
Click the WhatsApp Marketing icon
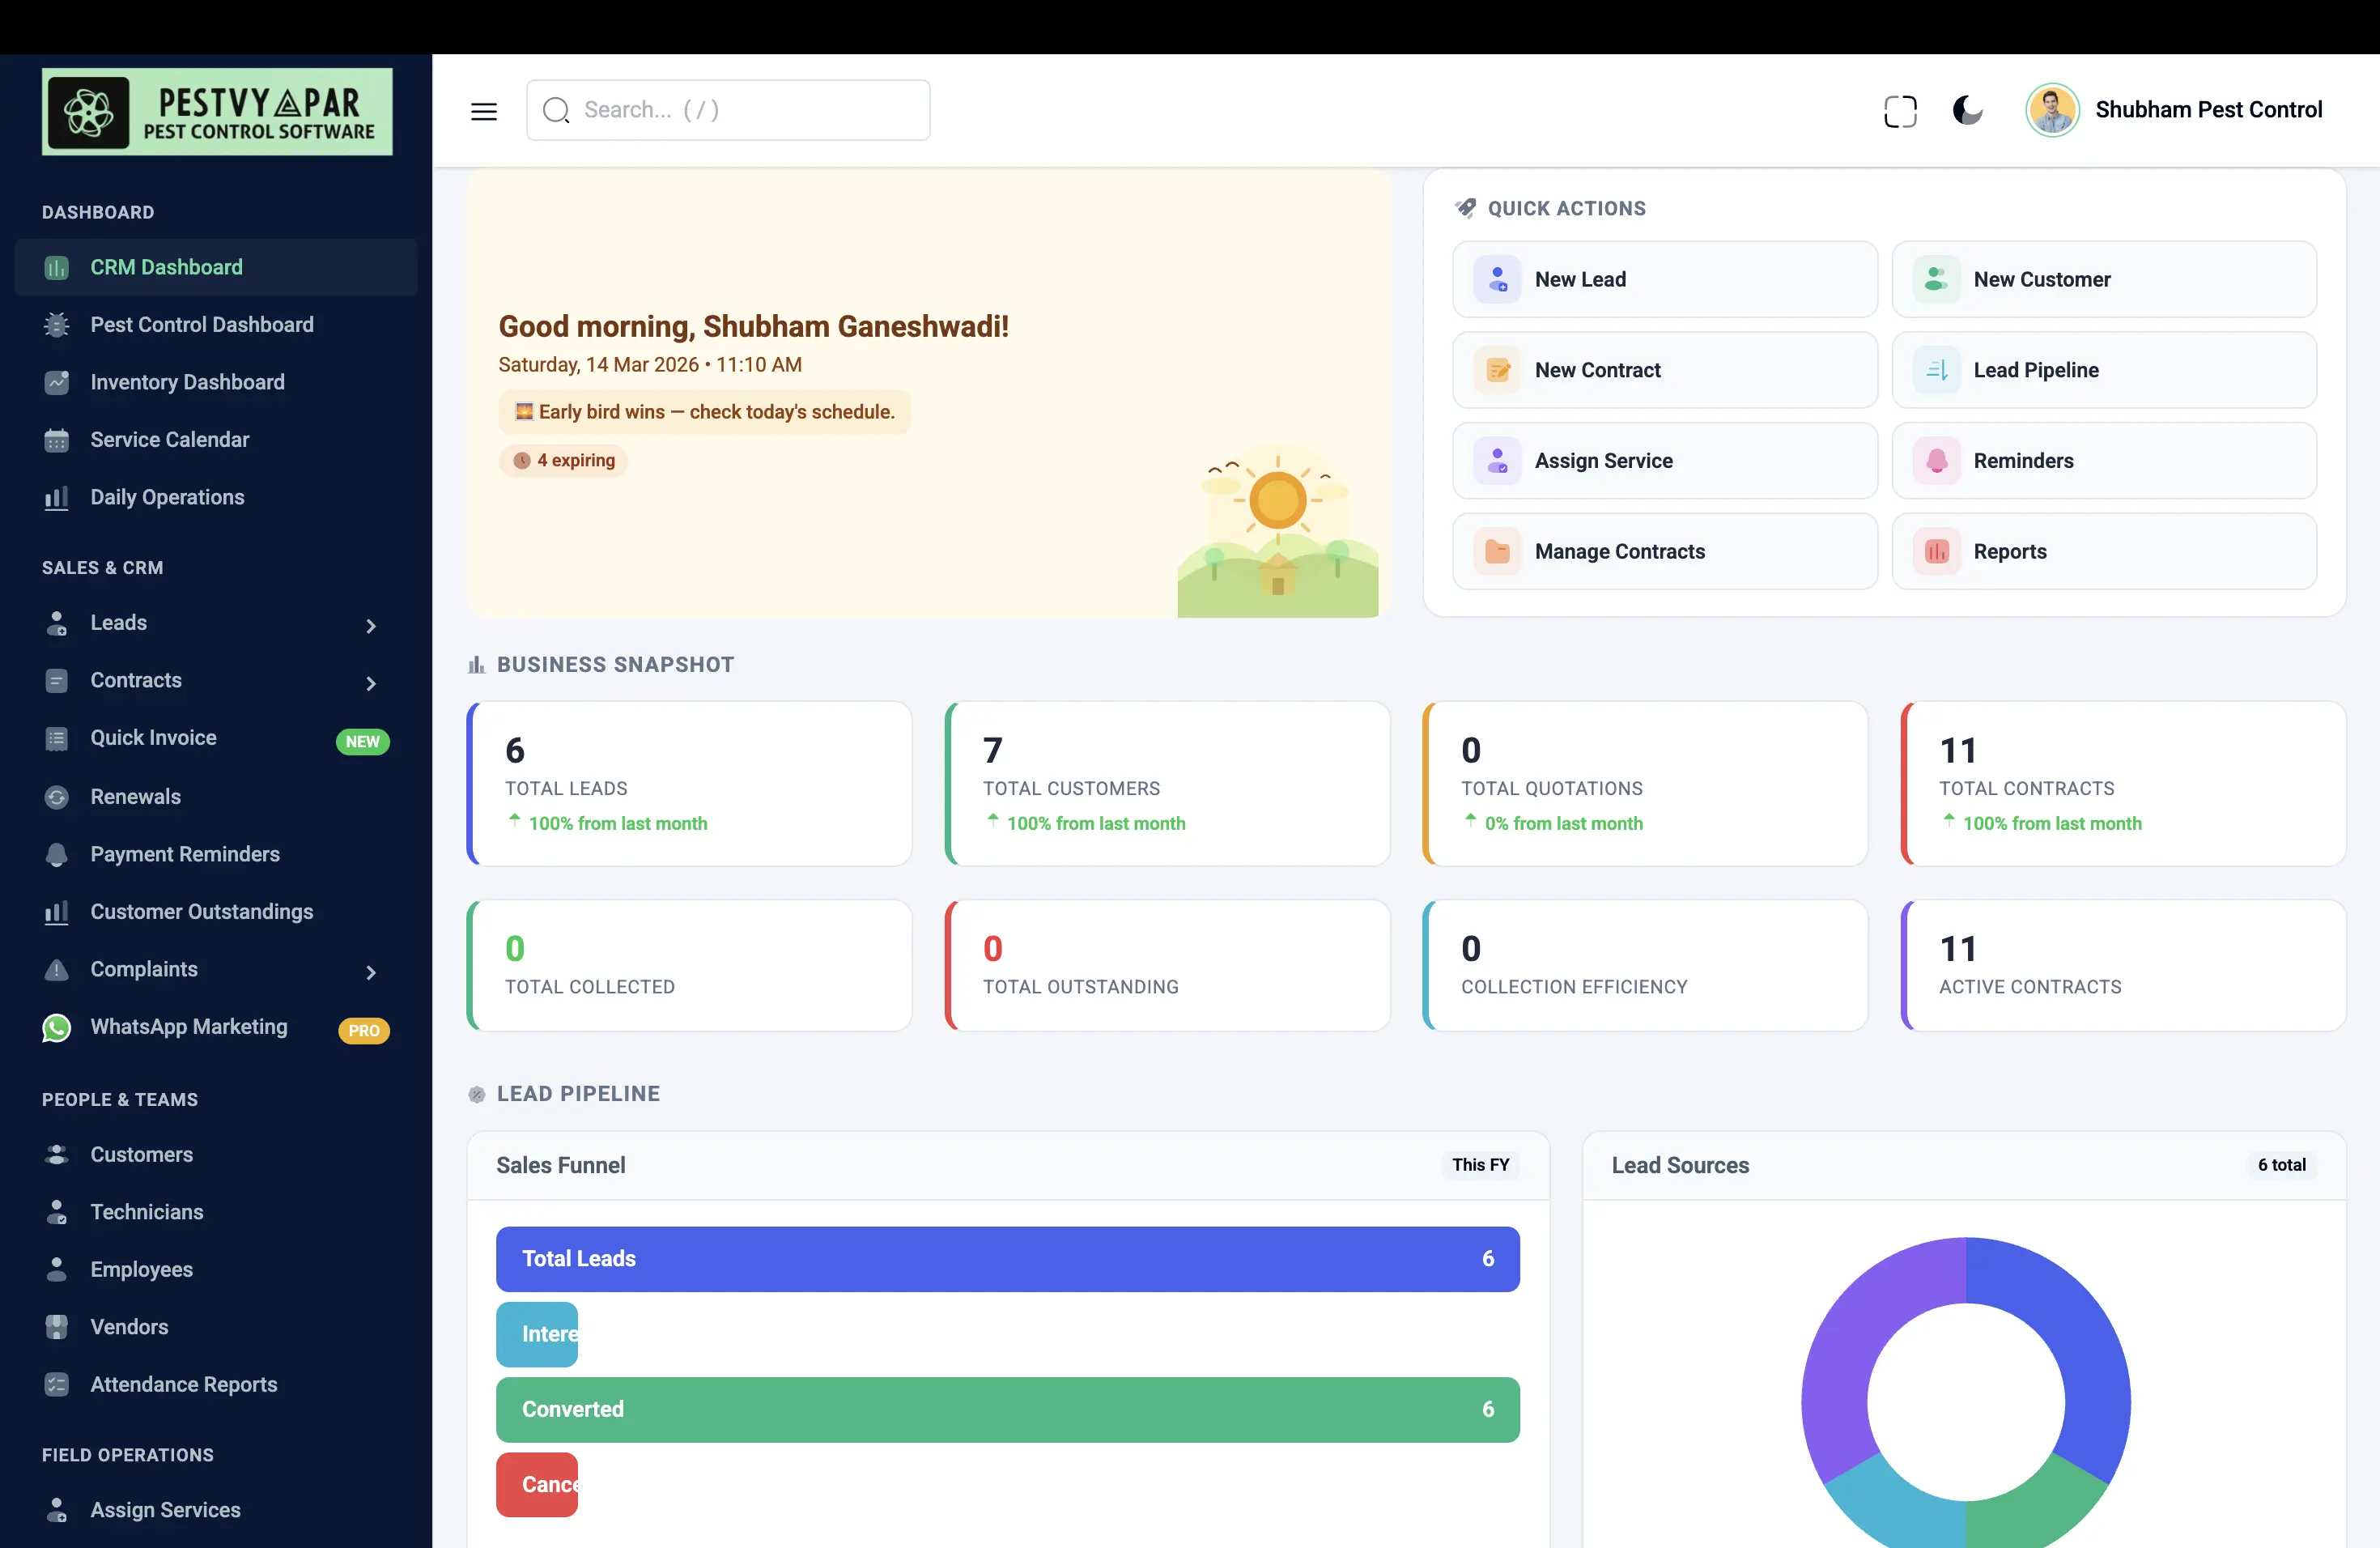tap(57, 1027)
